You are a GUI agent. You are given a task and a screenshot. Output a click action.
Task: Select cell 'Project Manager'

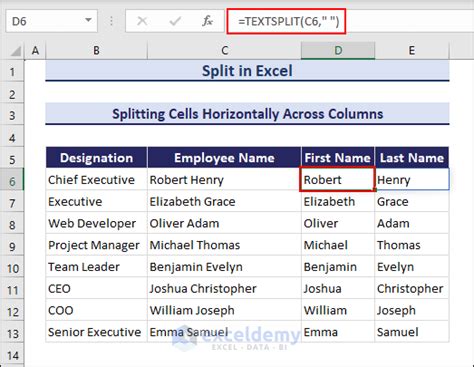96,245
